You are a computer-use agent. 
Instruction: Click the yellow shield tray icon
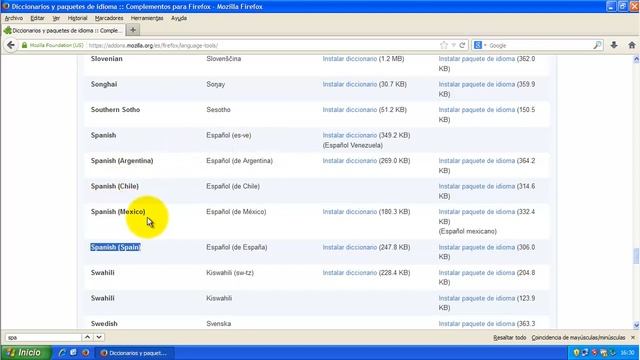click(576, 353)
